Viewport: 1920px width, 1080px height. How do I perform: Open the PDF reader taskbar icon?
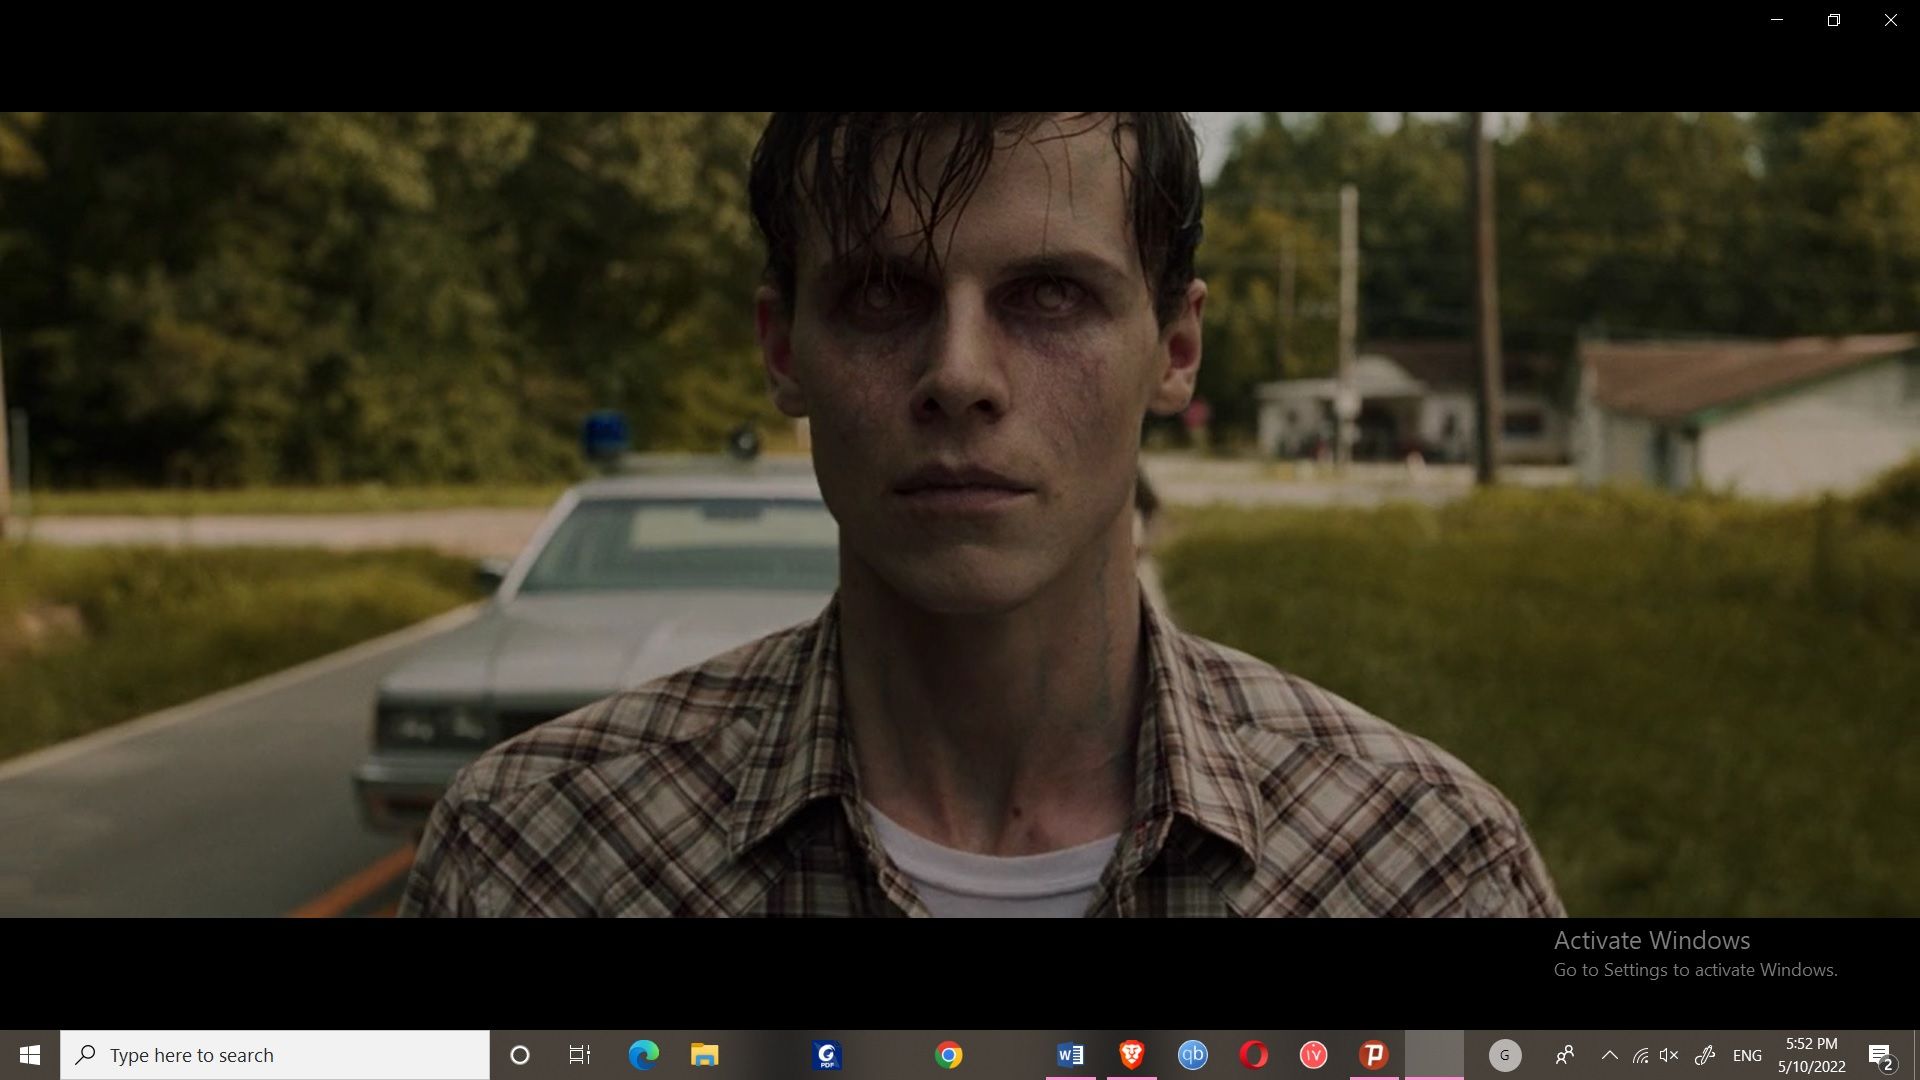coord(827,1055)
